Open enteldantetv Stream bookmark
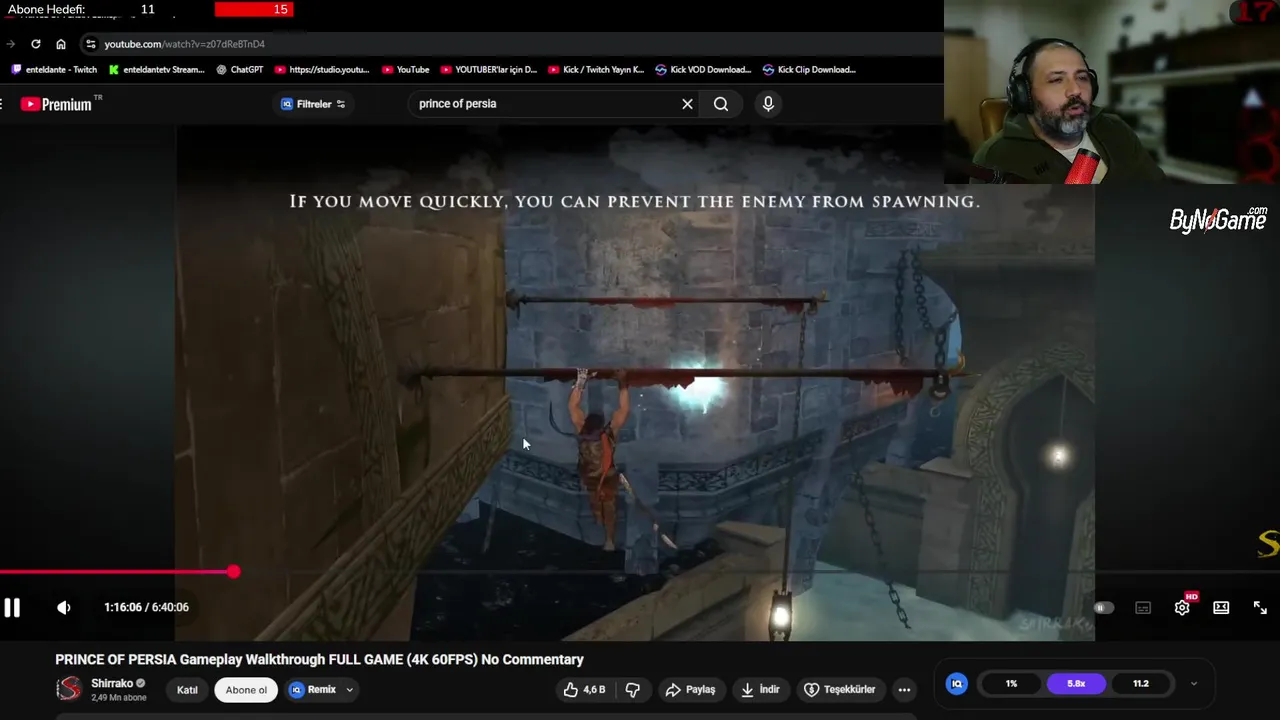Viewport: 1280px width, 720px height. point(157,70)
